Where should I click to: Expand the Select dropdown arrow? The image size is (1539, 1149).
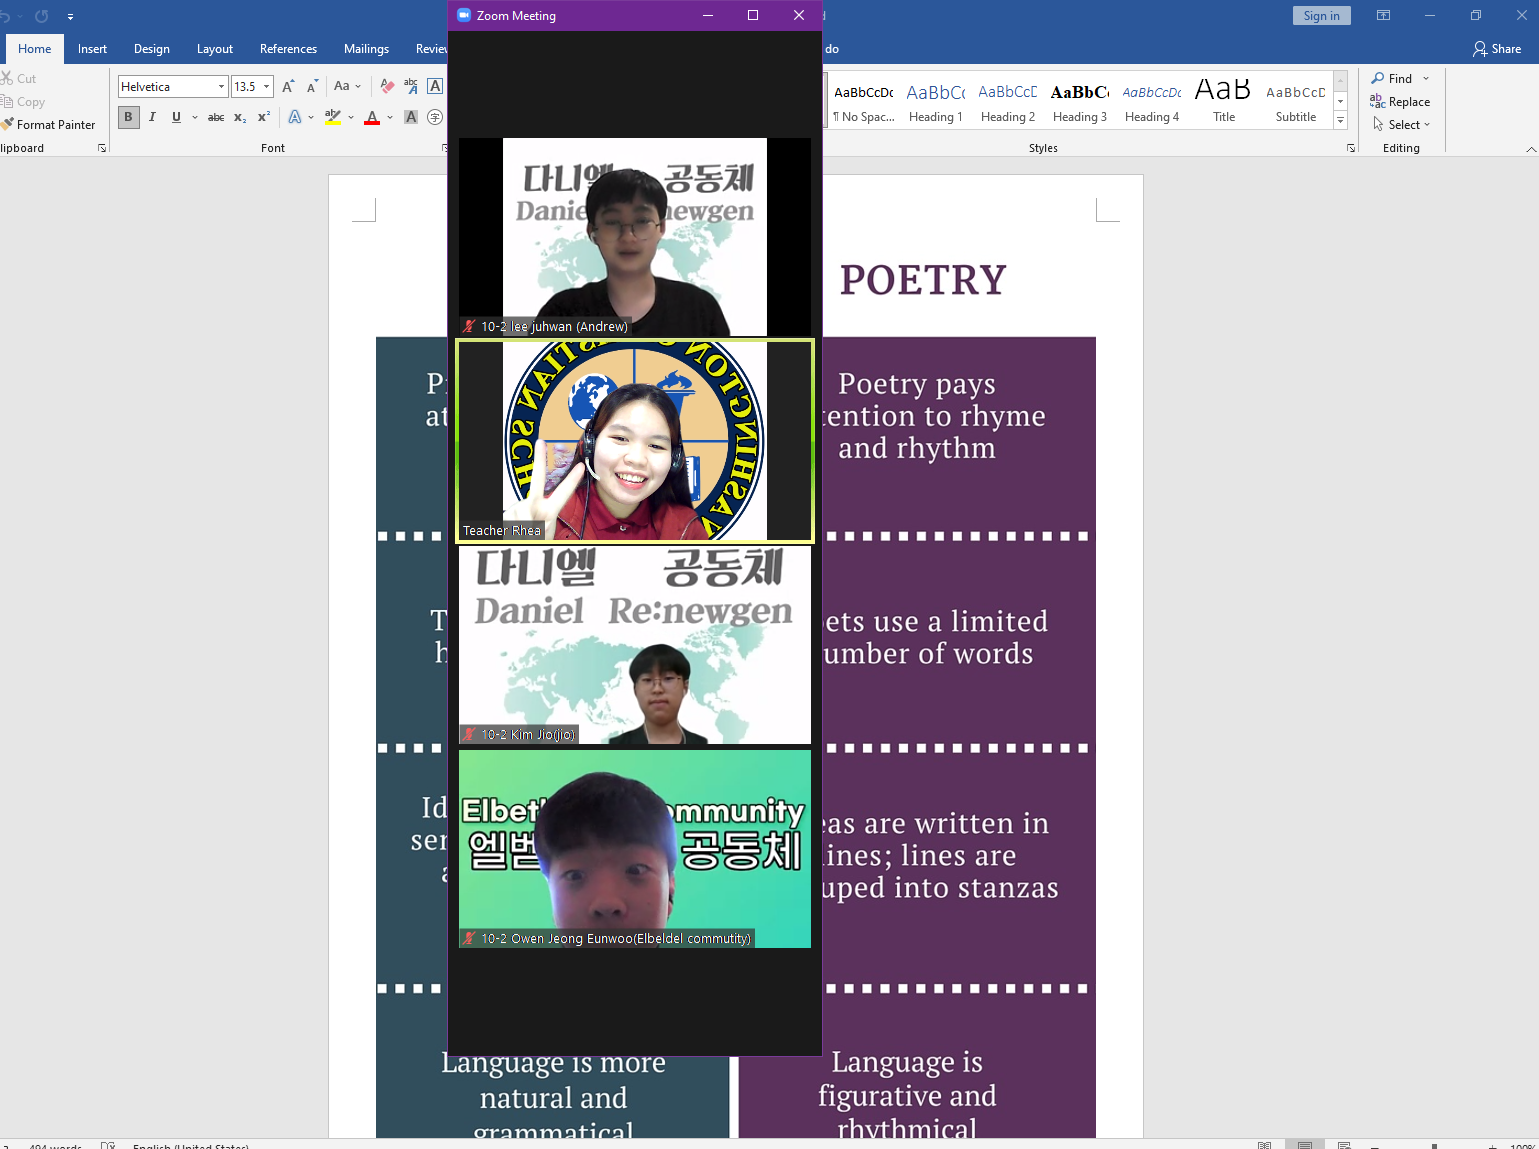[x=1427, y=125]
